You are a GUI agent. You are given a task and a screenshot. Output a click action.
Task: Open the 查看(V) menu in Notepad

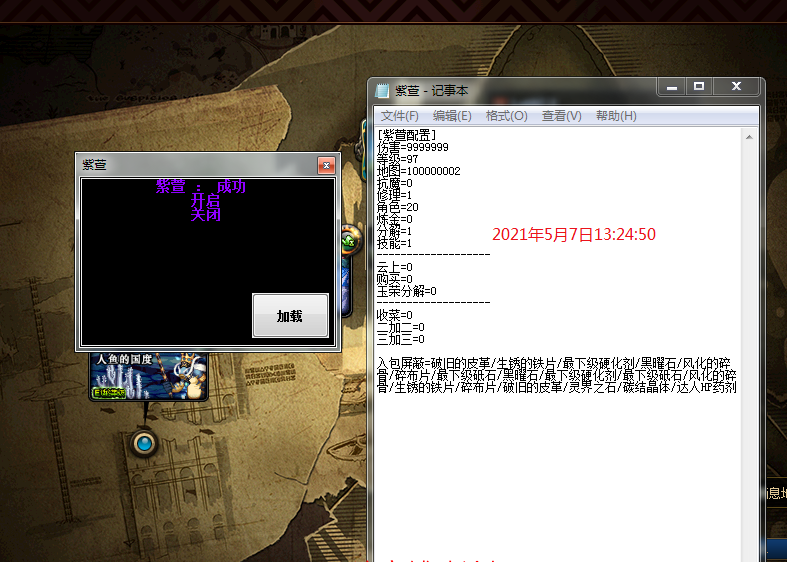tap(561, 116)
